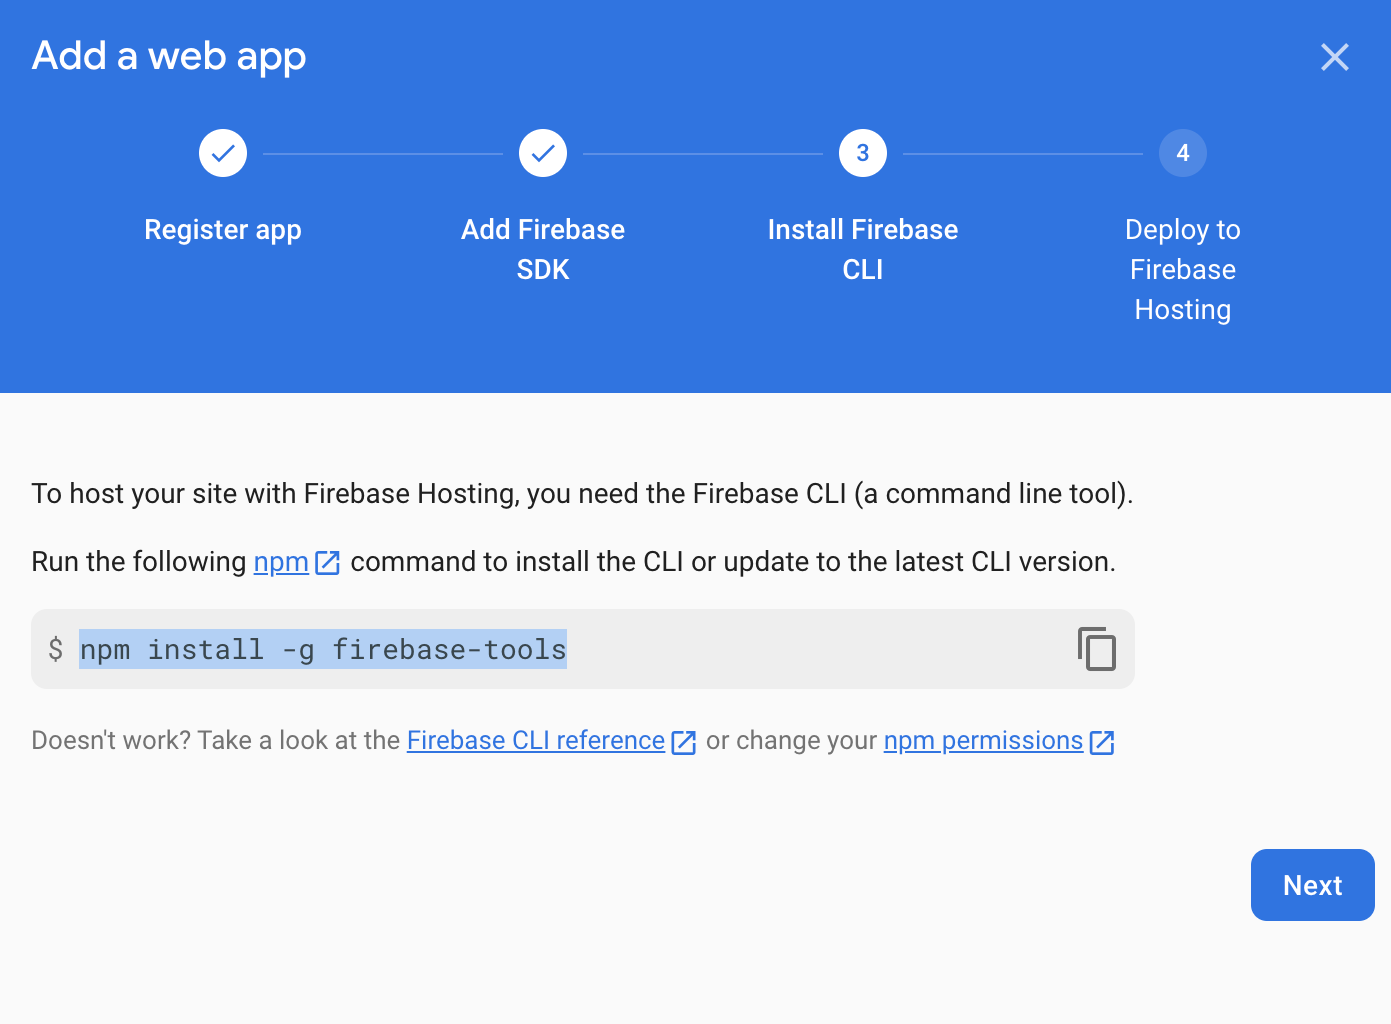Open the npm link
The image size is (1391, 1024).
coord(281,562)
